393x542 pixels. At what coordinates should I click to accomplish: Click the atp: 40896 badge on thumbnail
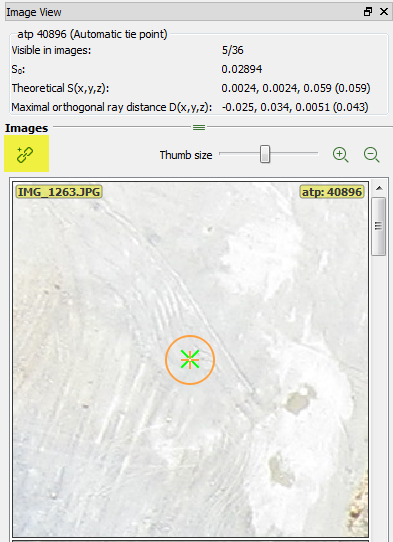332,192
